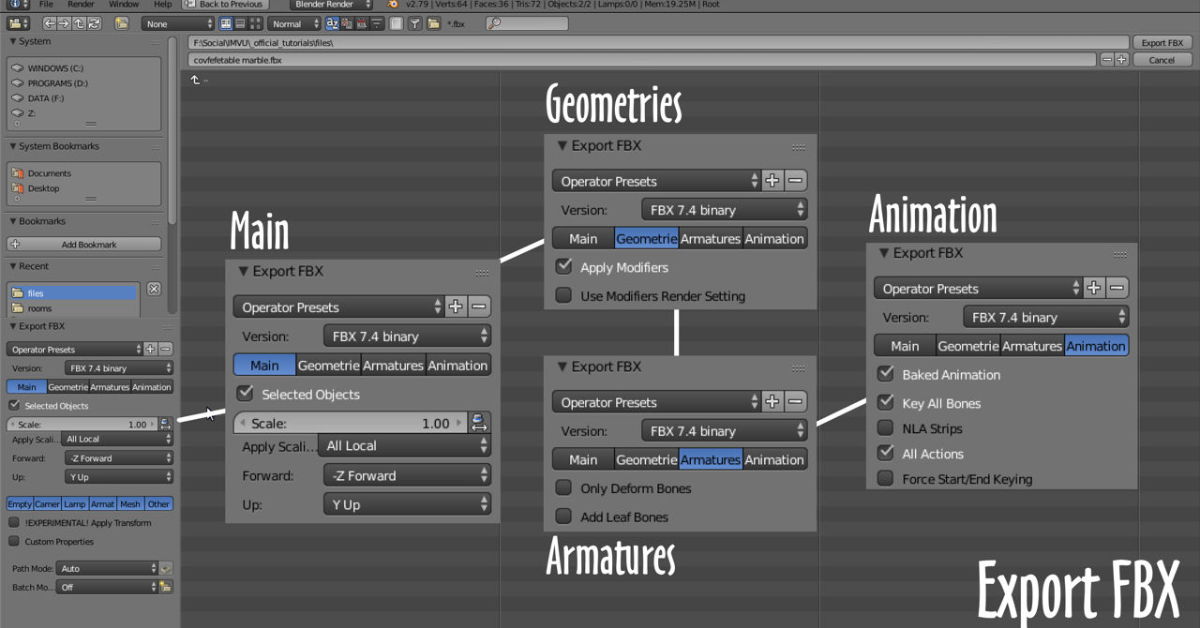The width and height of the screenshot is (1200, 628).
Task: Click the back navigation arrow in the file browser
Action: (50, 23)
